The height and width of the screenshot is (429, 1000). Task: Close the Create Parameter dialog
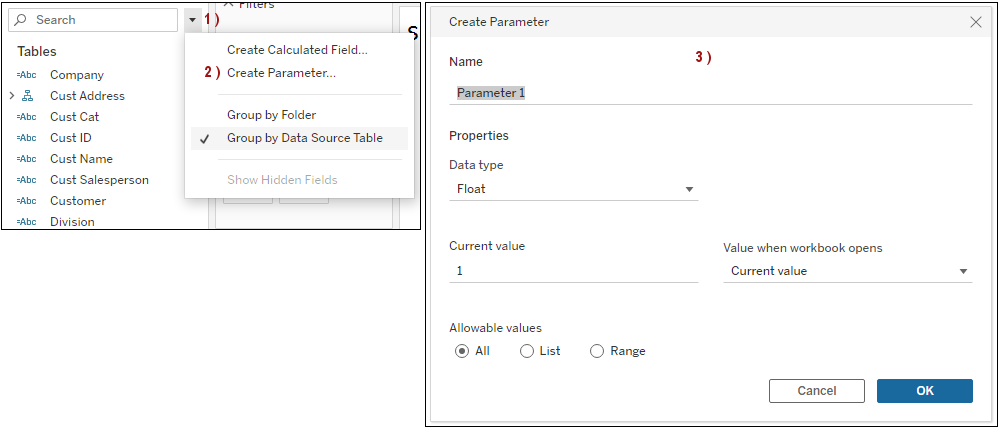[976, 22]
